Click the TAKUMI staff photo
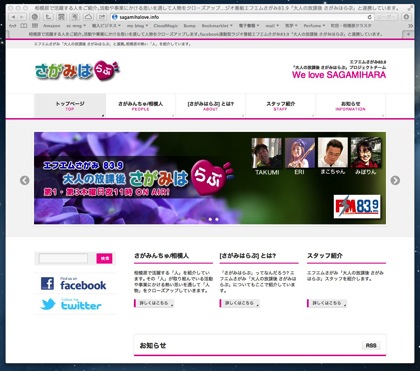Screen dimensions: 420x371 pyautogui.click(x=267, y=153)
